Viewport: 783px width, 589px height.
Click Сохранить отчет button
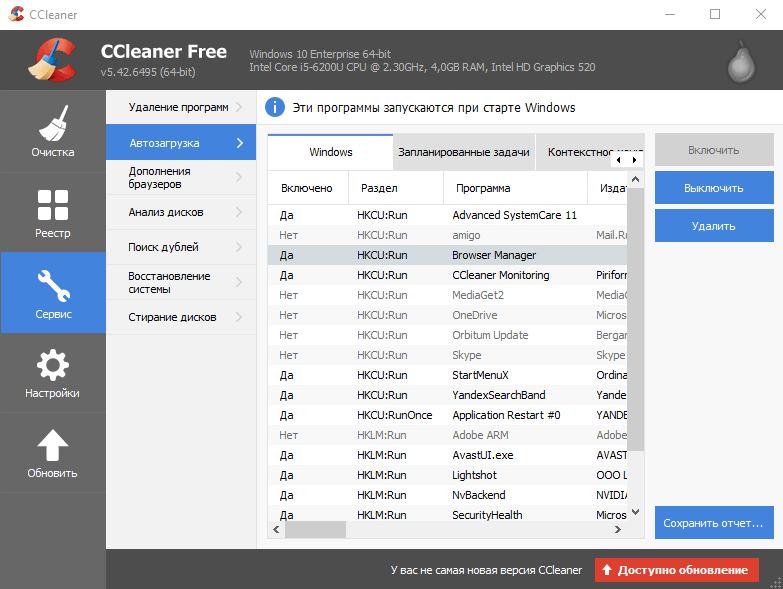(x=714, y=523)
